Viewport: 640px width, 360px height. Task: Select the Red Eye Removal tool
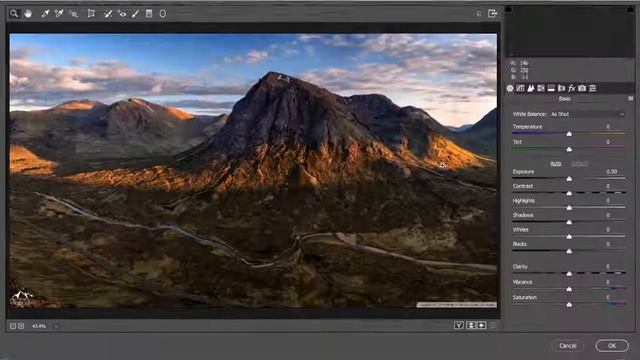click(122, 14)
